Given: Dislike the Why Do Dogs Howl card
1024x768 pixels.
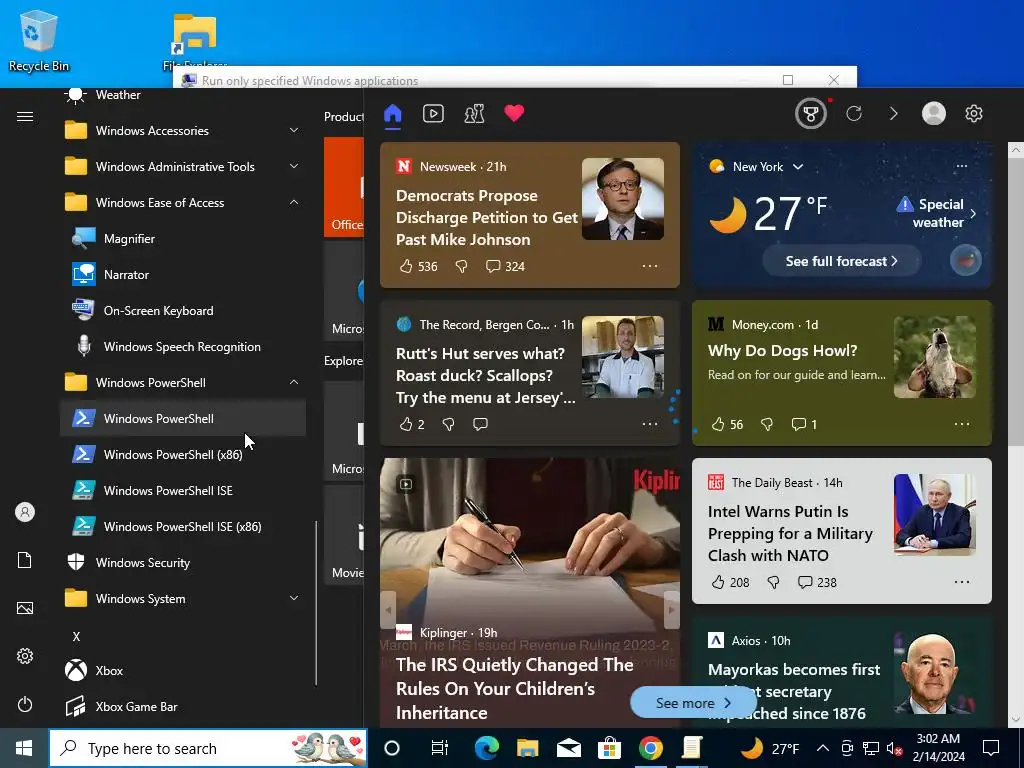Looking at the screenshot, I should [x=767, y=424].
